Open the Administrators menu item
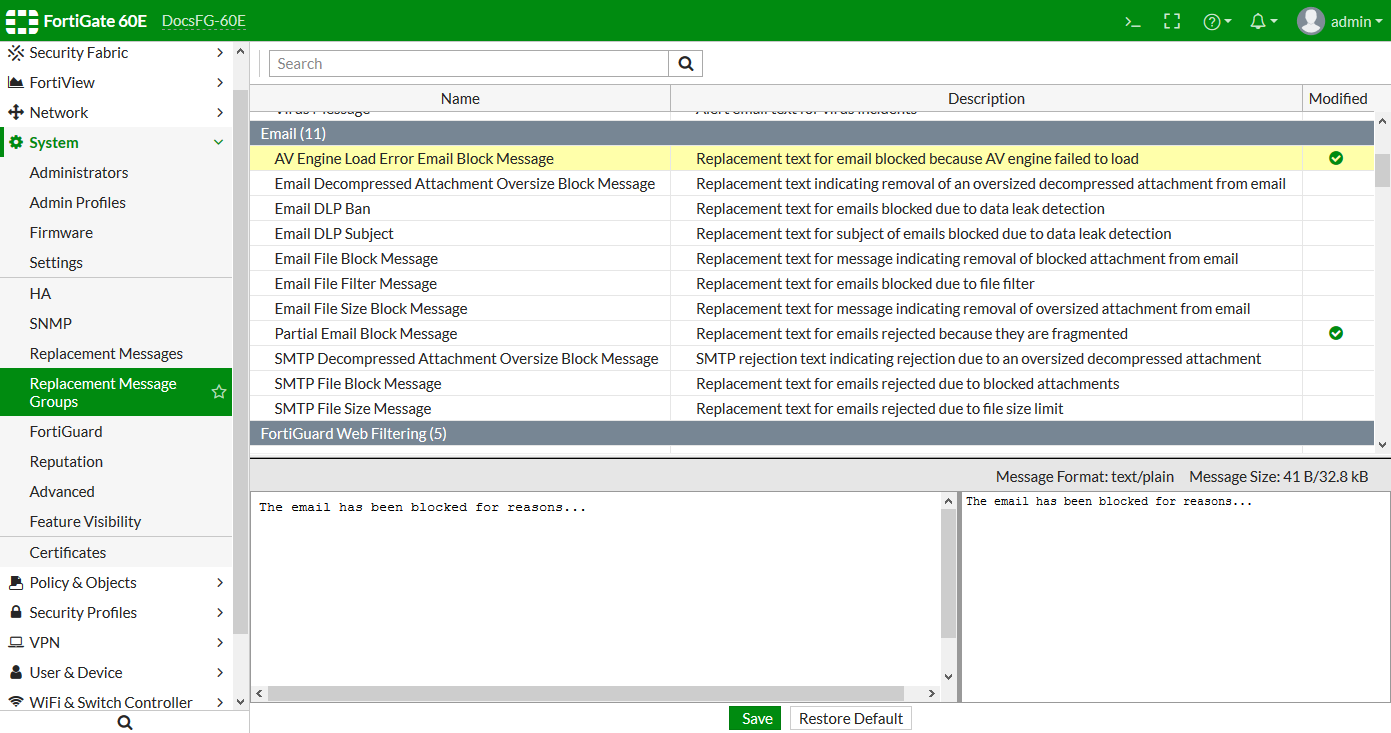 point(79,173)
